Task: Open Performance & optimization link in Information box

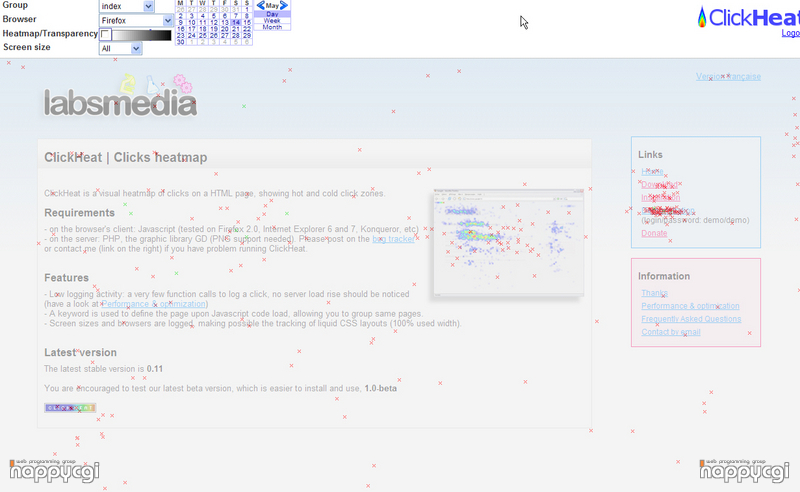Action: [x=690, y=306]
